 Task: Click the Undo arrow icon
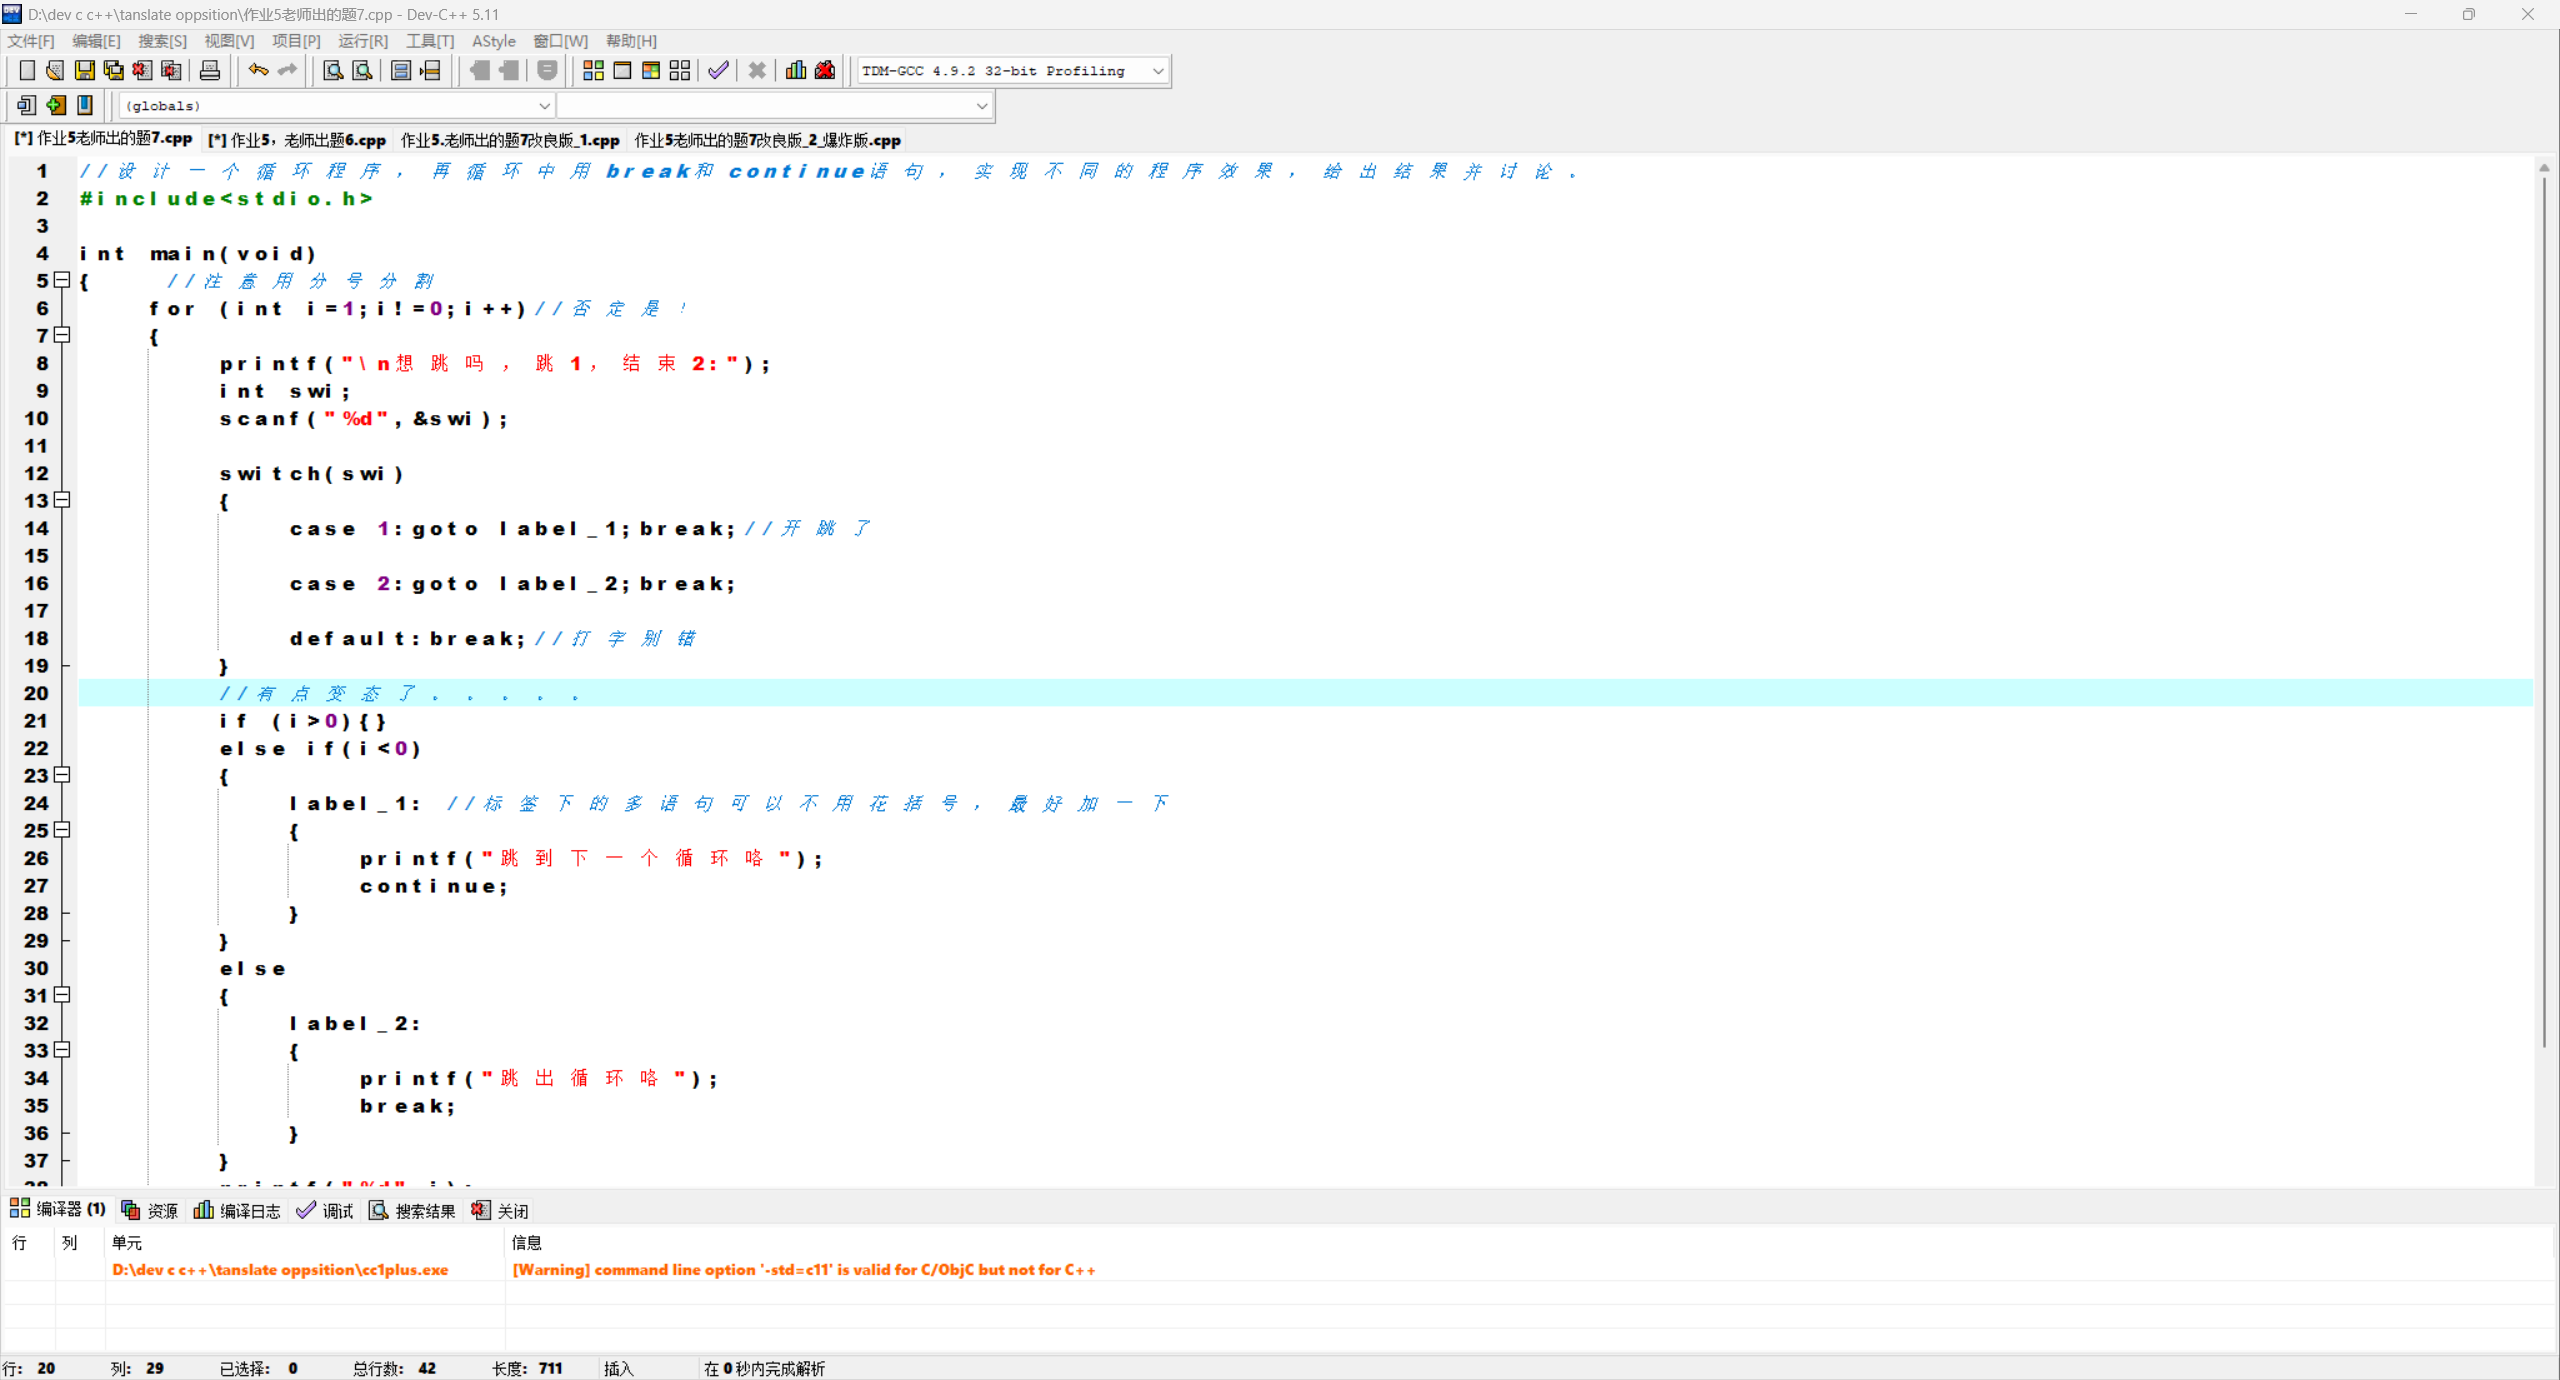tap(258, 70)
